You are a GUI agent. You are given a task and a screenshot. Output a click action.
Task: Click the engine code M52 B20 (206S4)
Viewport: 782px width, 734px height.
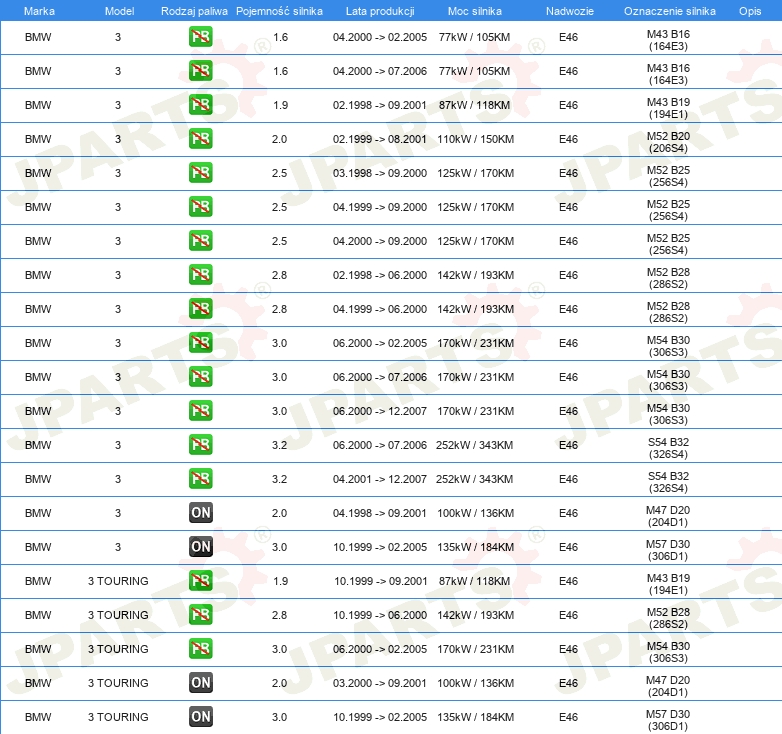click(x=668, y=142)
